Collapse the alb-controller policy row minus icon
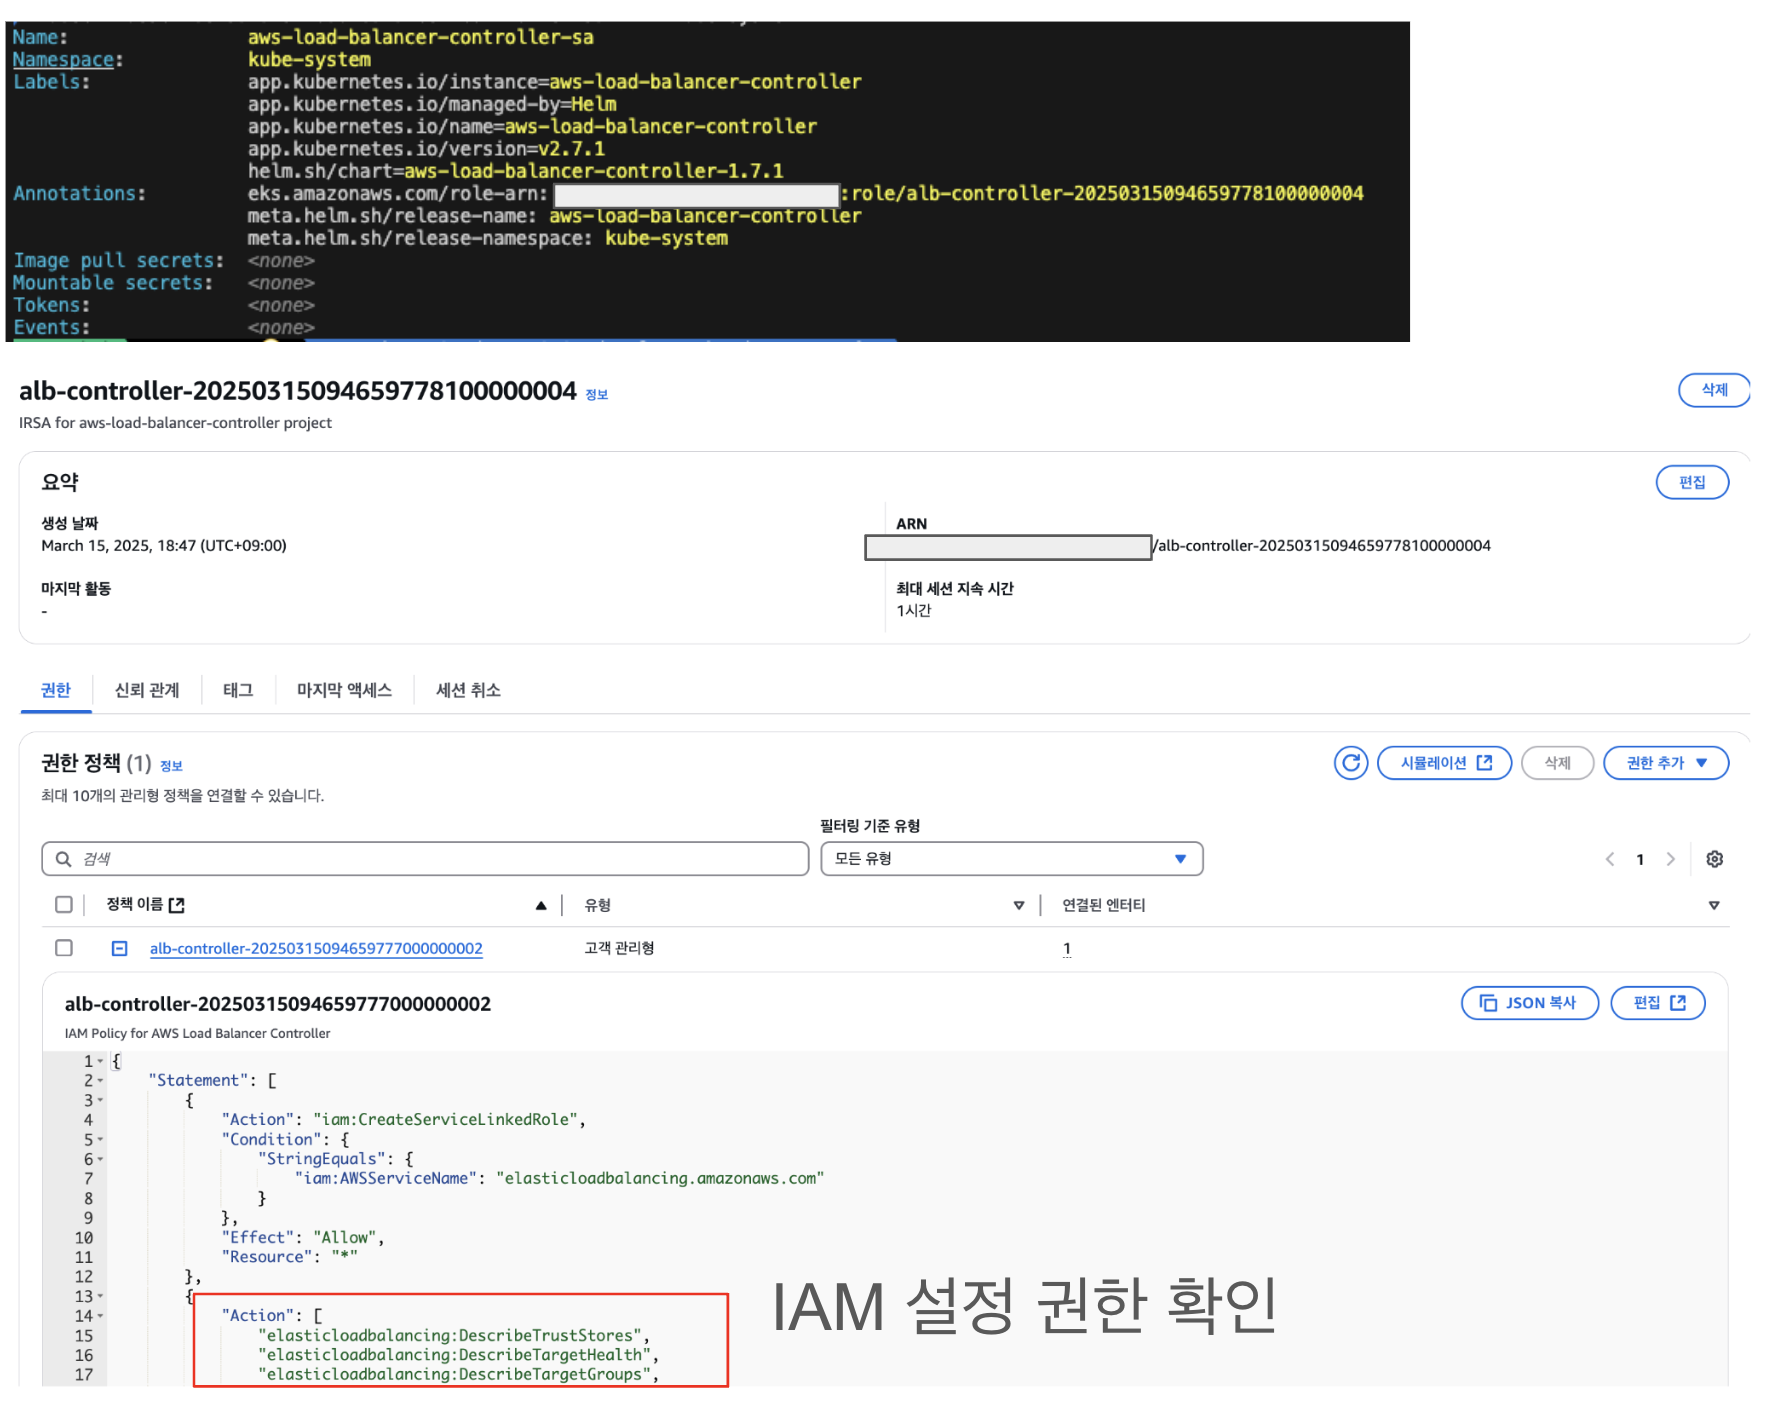The image size is (1776, 1408). tap(119, 948)
